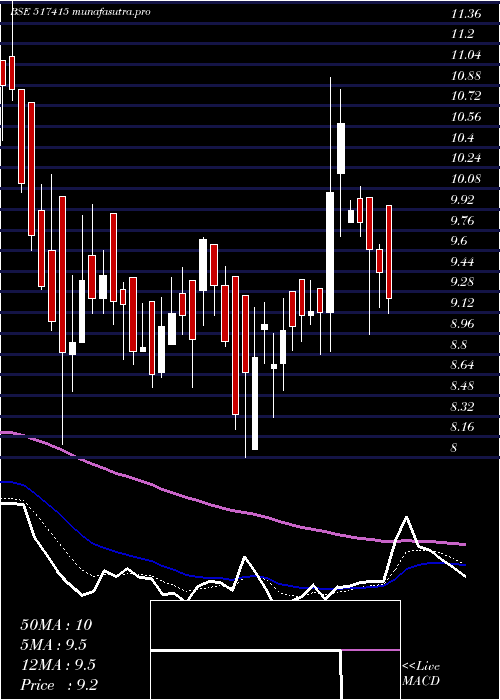
Task: Click the 50MA : 10 legend text
Action: pyautogui.click(x=56, y=625)
